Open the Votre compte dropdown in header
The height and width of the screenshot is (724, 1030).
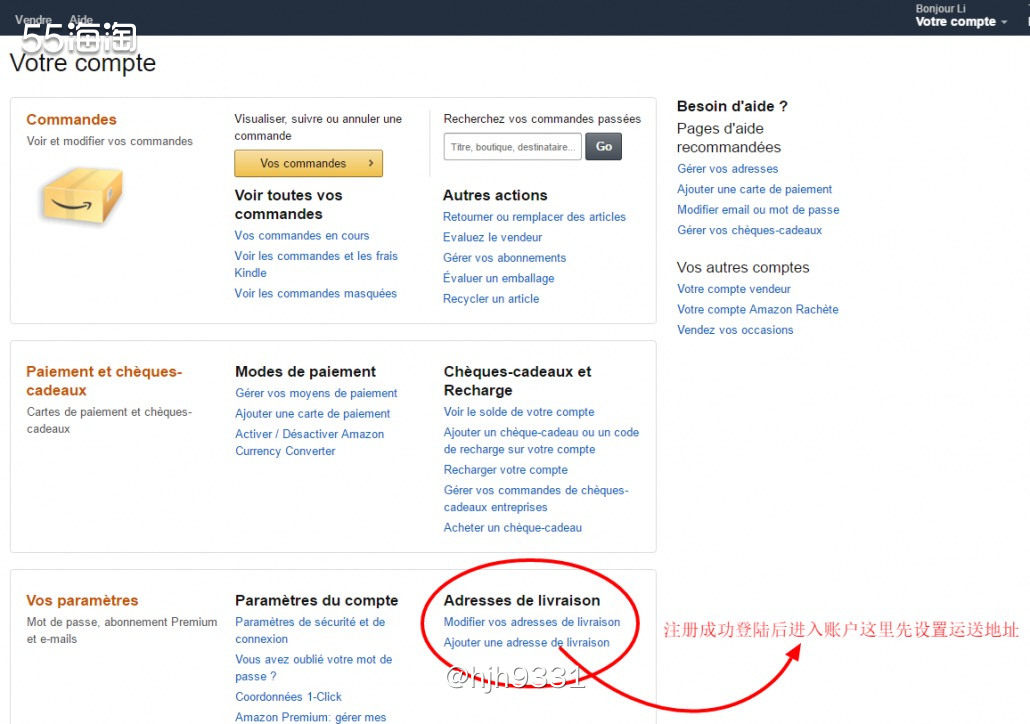tap(960, 22)
